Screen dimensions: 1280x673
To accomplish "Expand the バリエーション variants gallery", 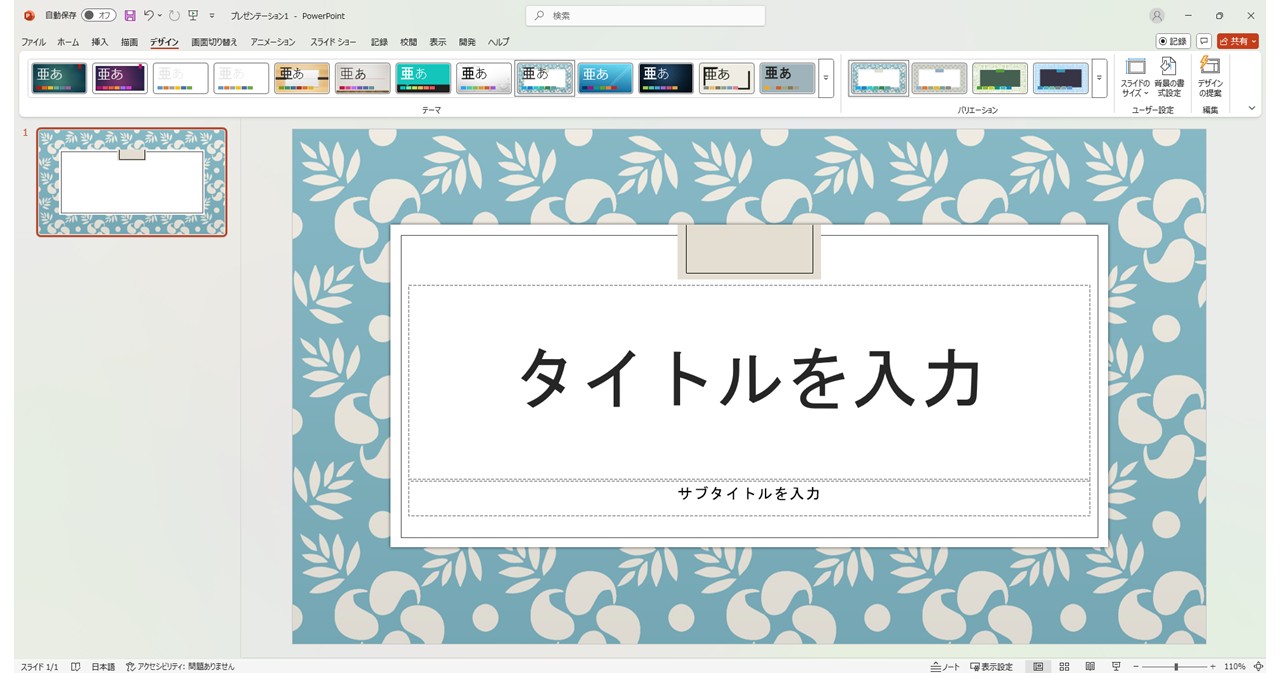I will click(1099, 78).
